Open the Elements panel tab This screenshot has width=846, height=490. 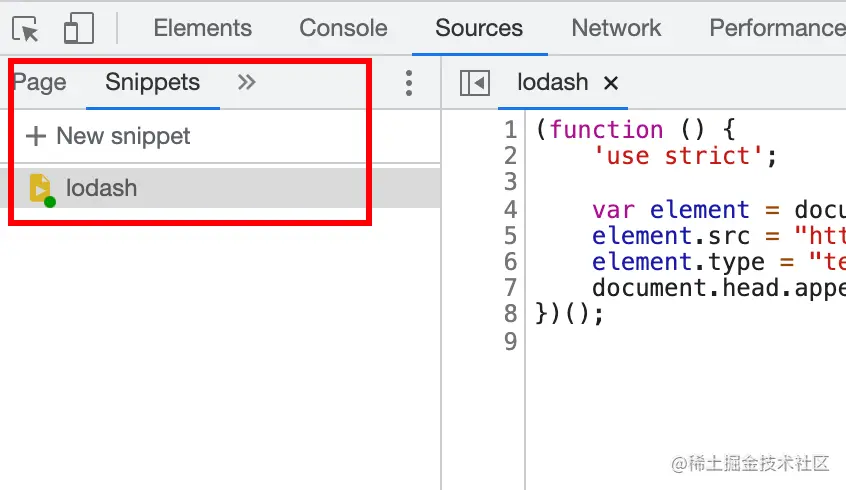pos(202,28)
